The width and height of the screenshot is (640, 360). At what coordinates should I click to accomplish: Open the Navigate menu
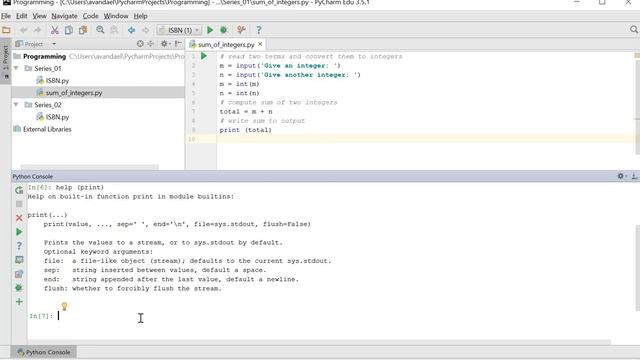click(64, 16)
